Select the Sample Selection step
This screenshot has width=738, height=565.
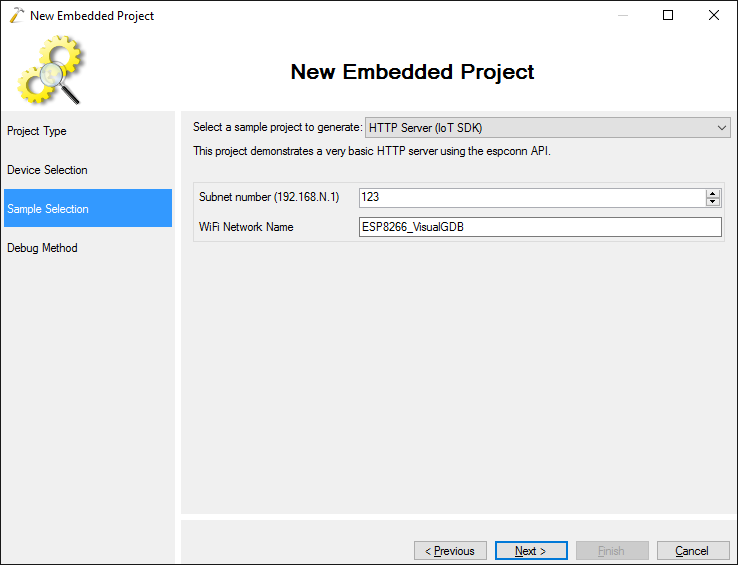88,208
